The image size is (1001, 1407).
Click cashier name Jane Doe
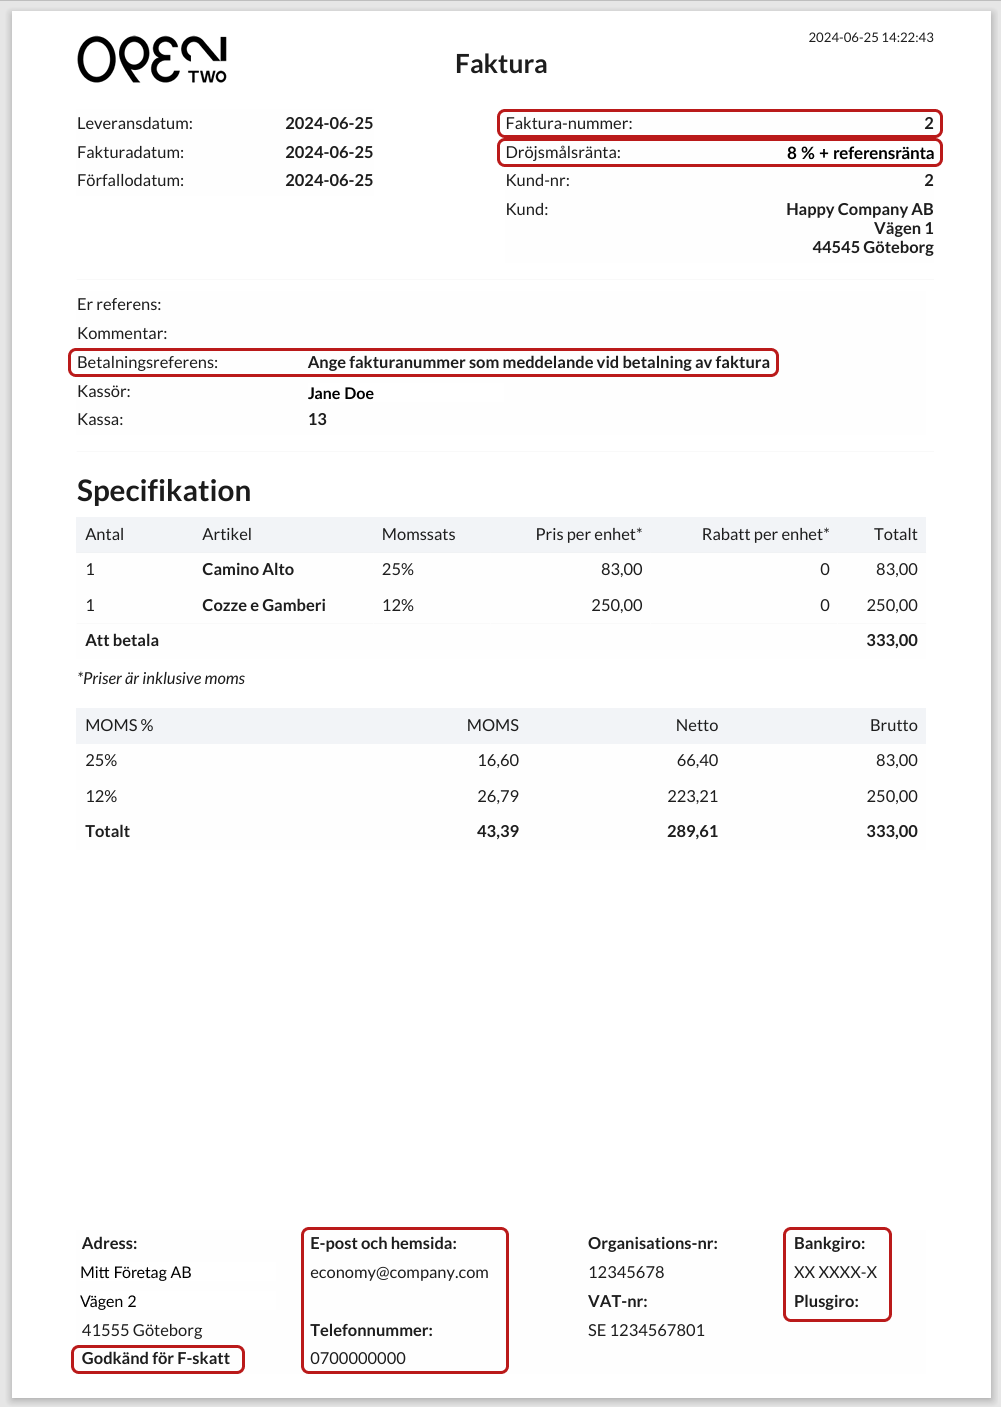pyautogui.click(x=341, y=393)
